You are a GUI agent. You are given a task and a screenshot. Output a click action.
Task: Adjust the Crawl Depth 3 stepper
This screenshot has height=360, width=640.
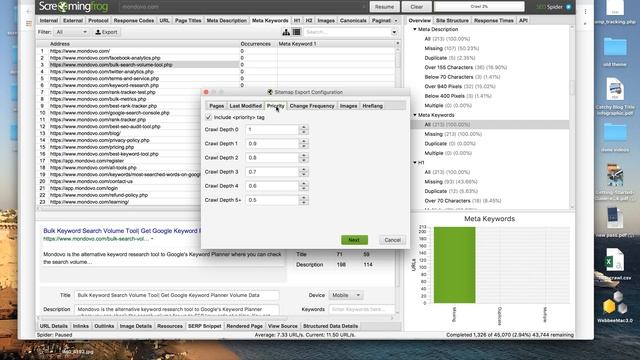coord(303,172)
